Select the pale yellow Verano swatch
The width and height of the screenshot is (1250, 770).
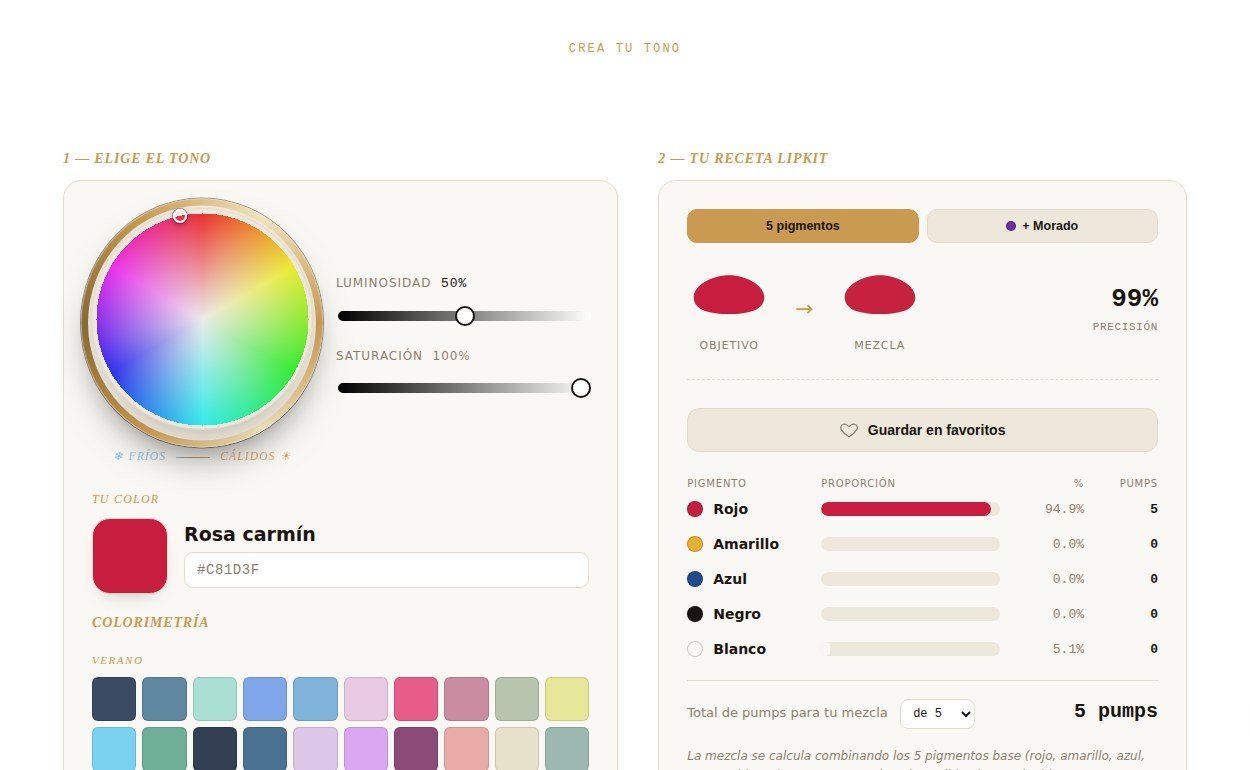pos(567,699)
